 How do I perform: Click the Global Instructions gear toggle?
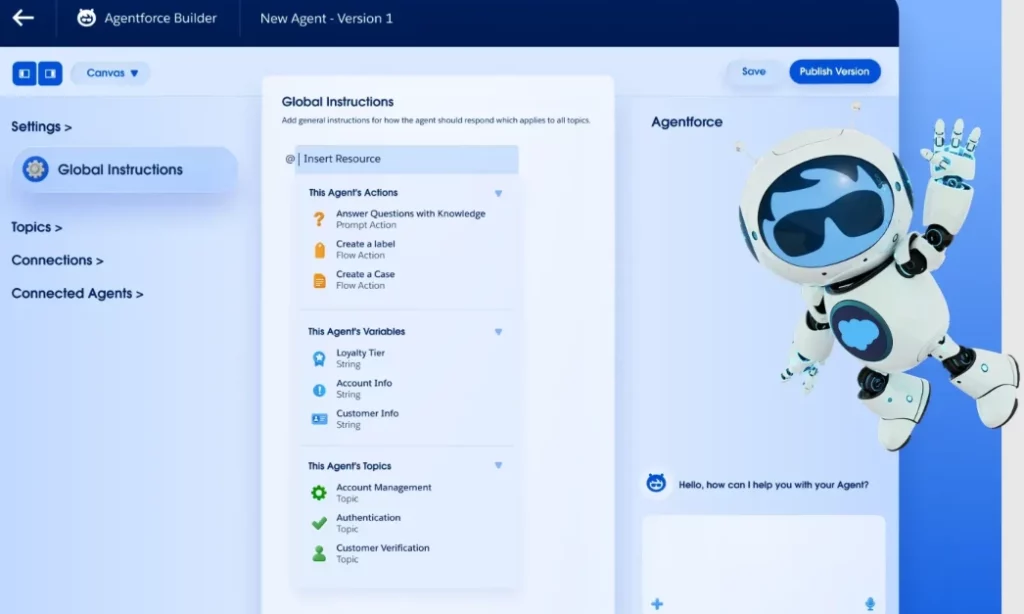point(39,169)
